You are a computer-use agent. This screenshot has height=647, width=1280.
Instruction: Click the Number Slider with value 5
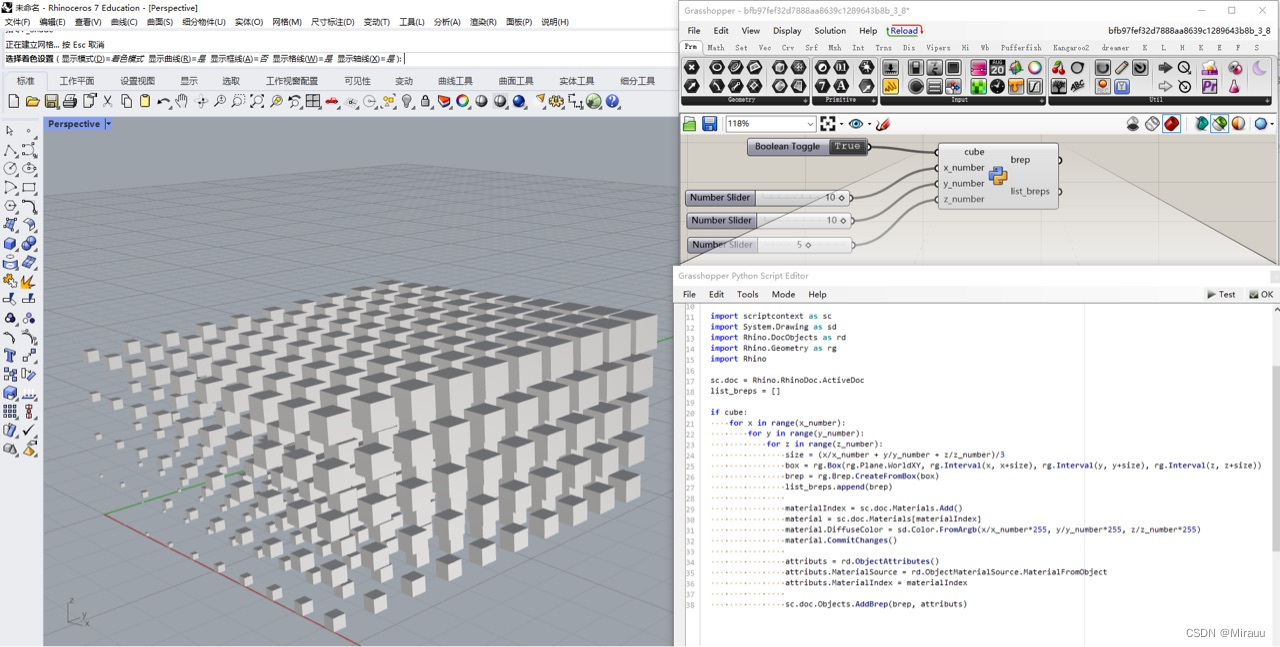coord(770,244)
